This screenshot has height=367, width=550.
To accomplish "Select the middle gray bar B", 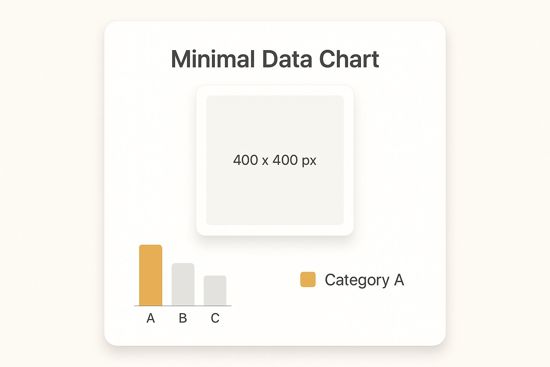I will pyautogui.click(x=183, y=284).
